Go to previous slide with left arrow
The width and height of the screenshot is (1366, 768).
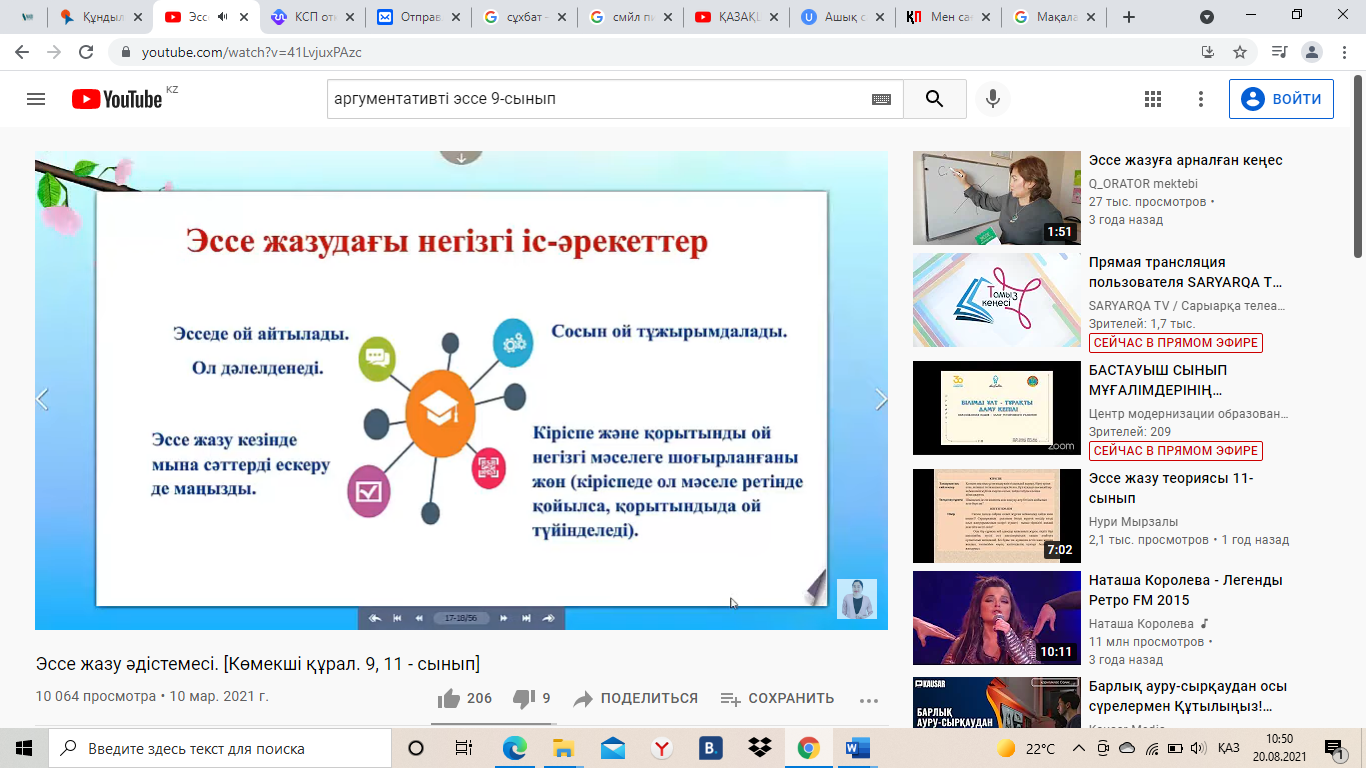[x=42, y=399]
